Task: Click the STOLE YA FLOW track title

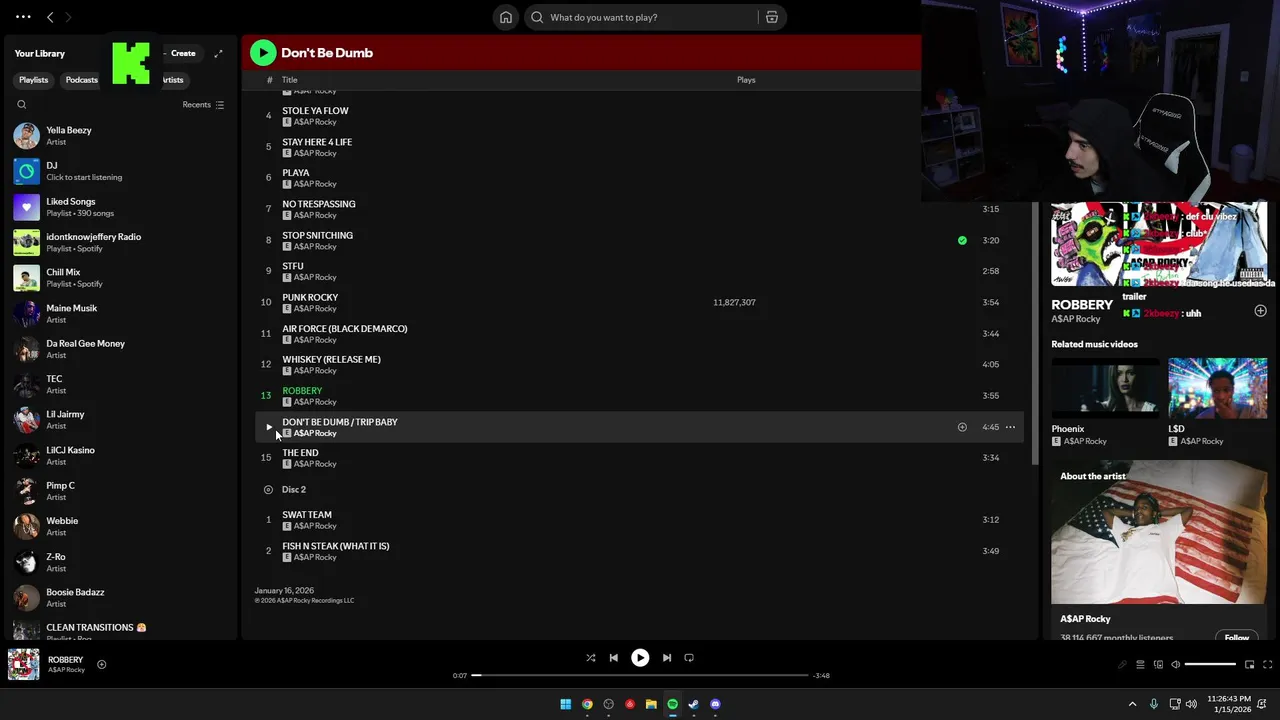Action: tap(315, 111)
